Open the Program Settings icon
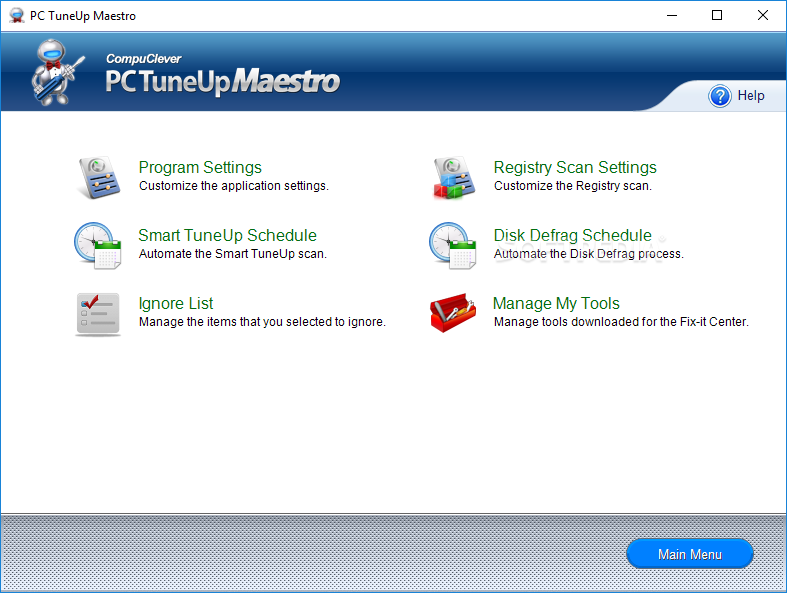The height and width of the screenshot is (593, 787). click(99, 177)
